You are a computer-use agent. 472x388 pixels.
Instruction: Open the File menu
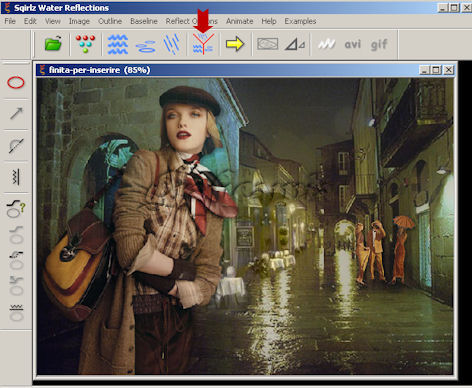[10, 21]
